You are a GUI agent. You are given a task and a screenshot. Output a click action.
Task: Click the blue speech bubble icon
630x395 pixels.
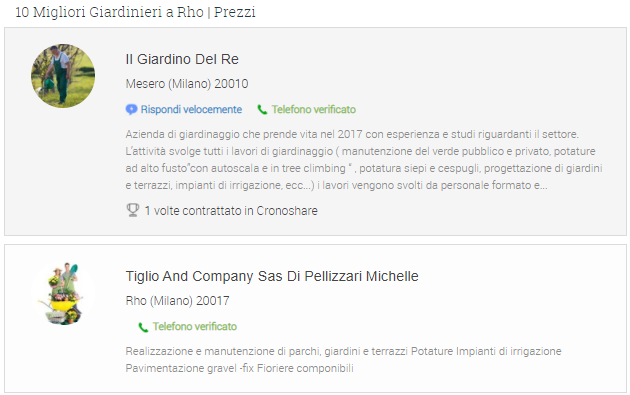point(131,110)
